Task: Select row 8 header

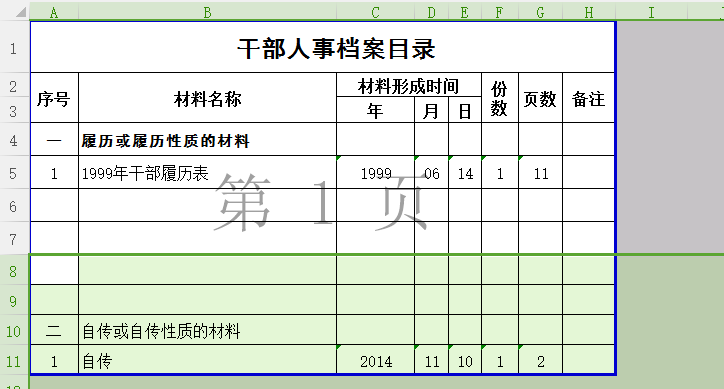Action: [x=14, y=271]
